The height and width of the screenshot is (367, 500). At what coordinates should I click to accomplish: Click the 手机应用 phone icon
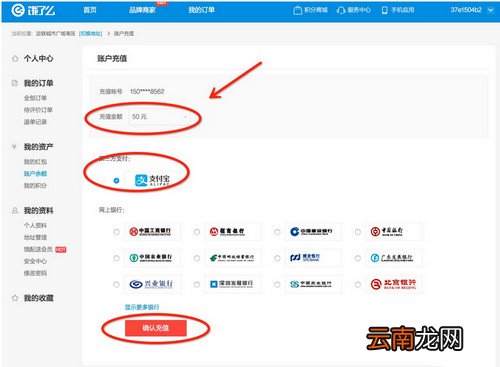pos(384,10)
